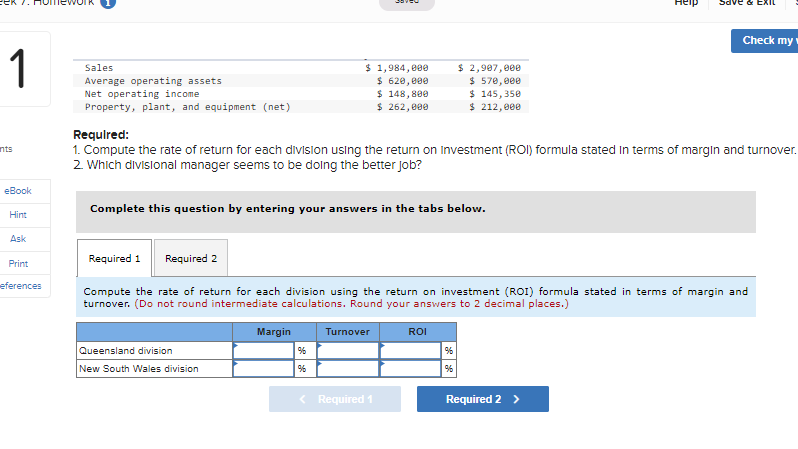Viewport: 798px width, 449px height.
Task: Click the $ 212,000 property value
Action: point(495,107)
